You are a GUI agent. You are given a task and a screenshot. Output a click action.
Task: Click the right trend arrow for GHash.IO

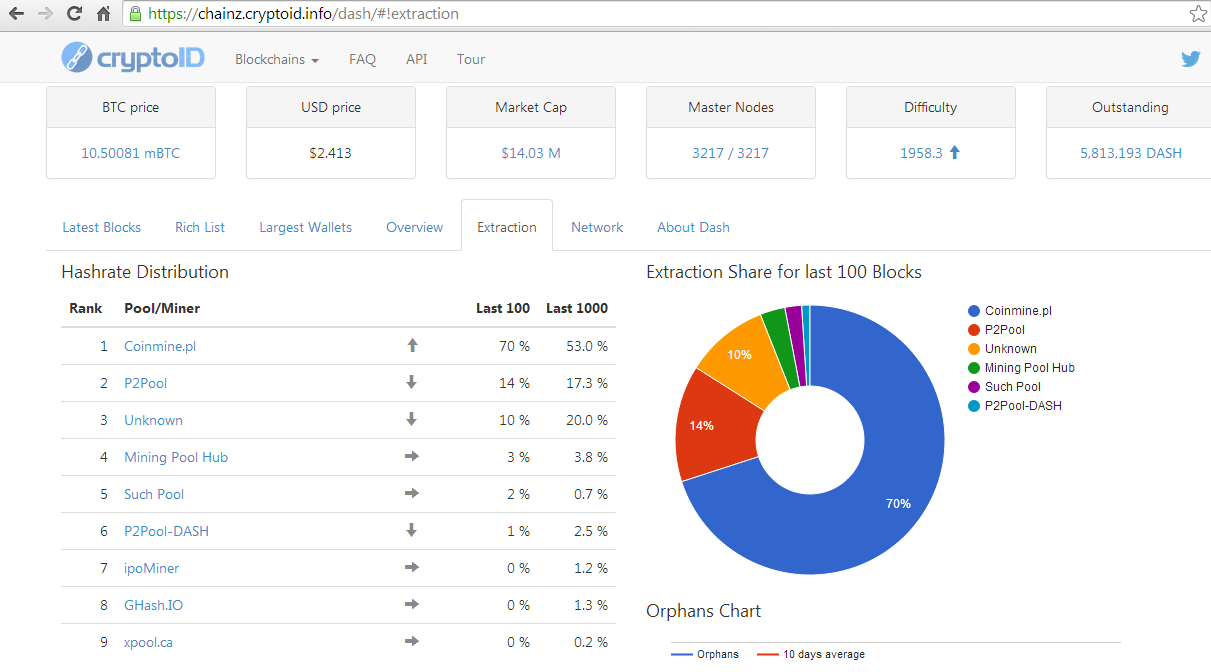[411, 604]
